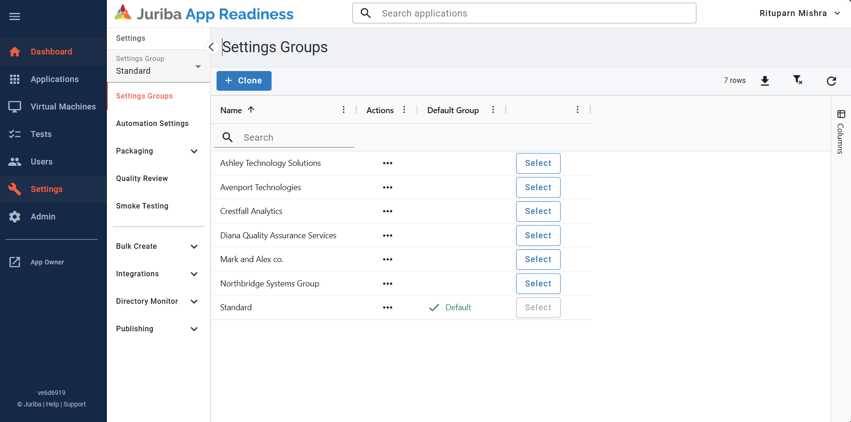Screen dimensions: 851x422
Task: Click the Juriba logo
Action: [x=204, y=14]
